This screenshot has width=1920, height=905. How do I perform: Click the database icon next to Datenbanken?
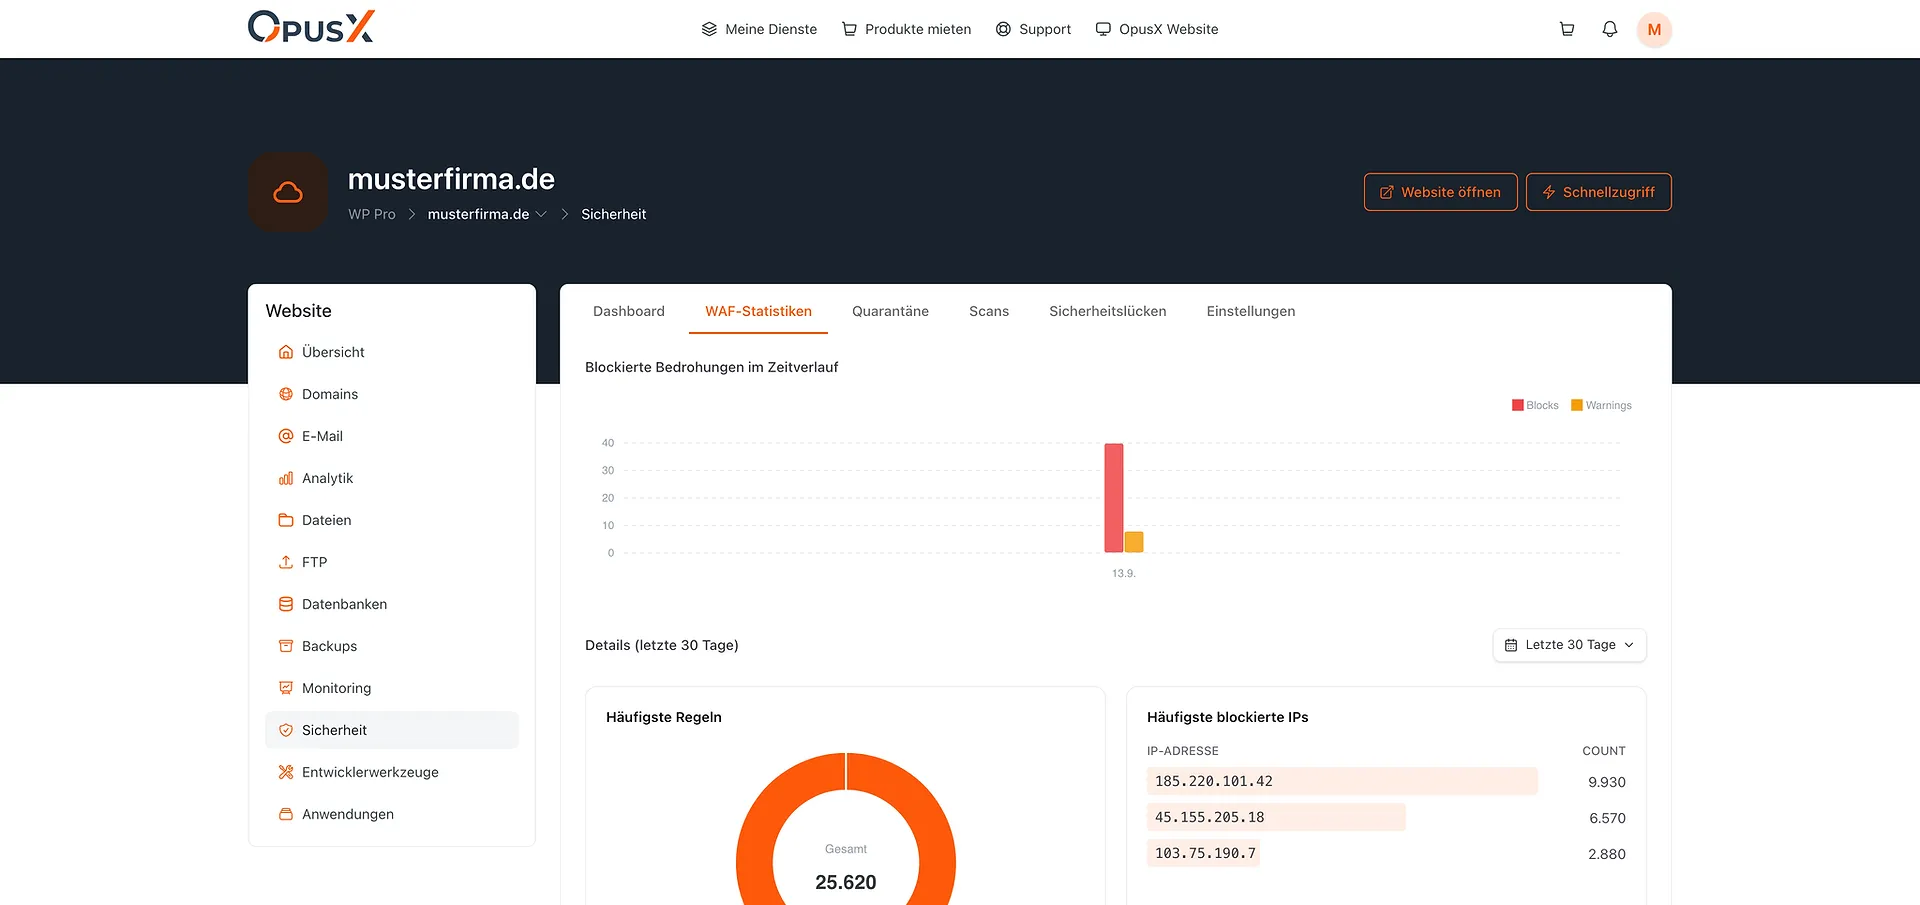[x=286, y=604]
